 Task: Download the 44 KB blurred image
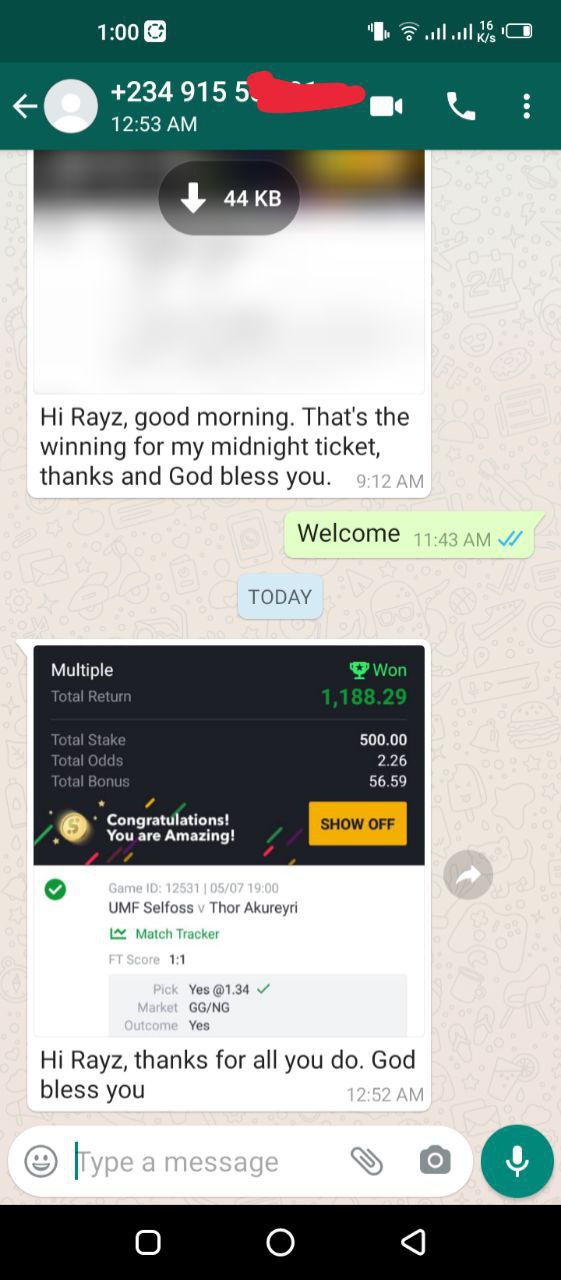(x=229, y=198)
